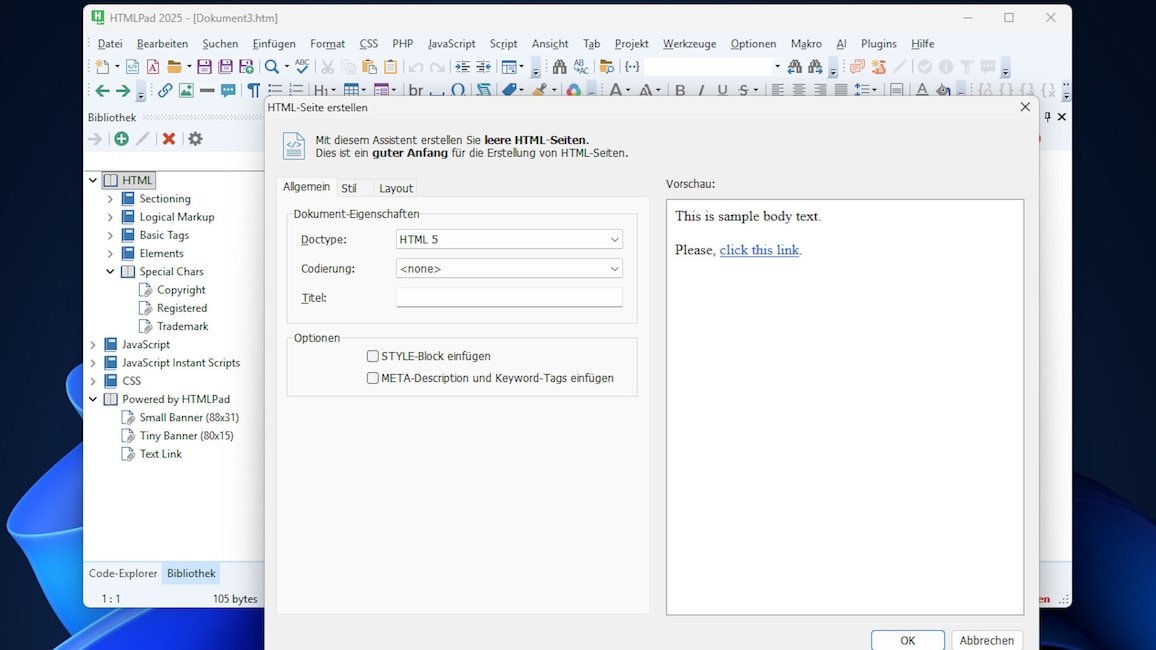Save the document with the purple disk icon
Image resolution: width=1156 pixels, height=650 pixels.
pyautogui.click(x=204, y=66)
